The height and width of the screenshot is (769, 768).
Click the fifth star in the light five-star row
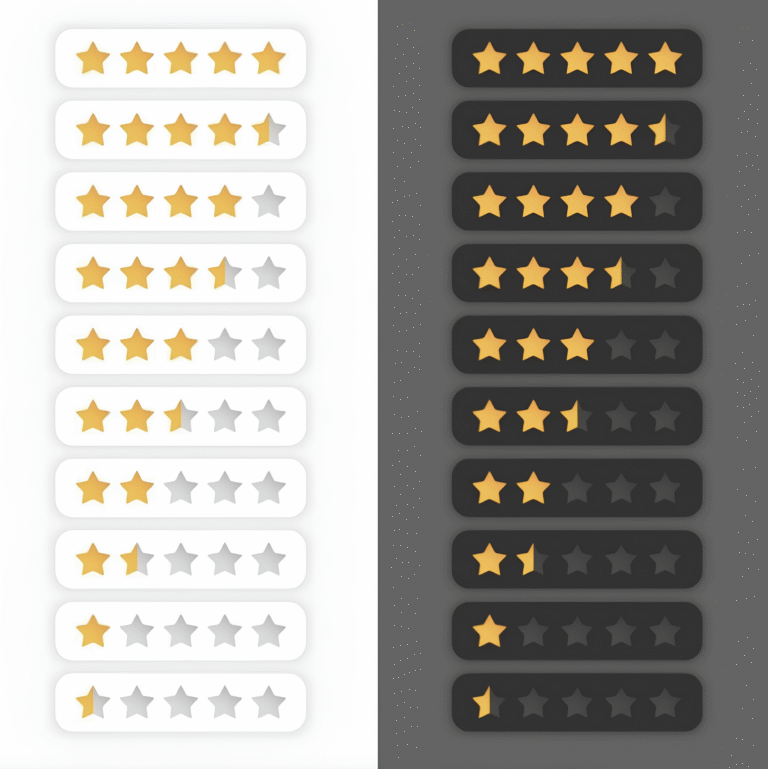(268, 58)
